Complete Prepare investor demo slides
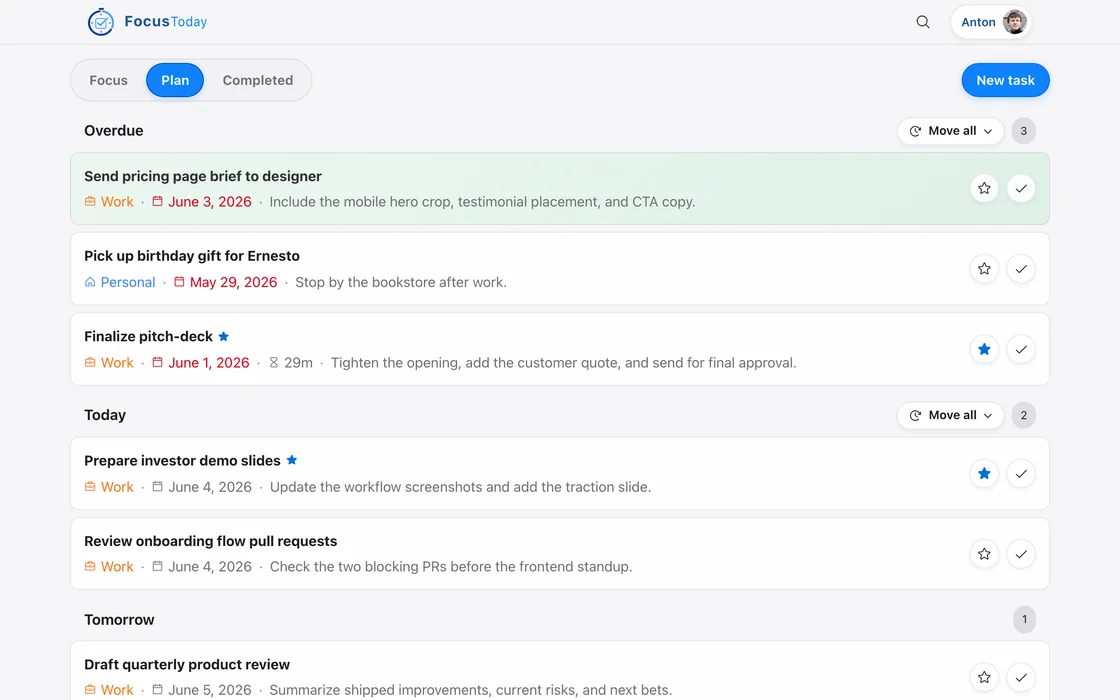Screen dimensions: 1120x700 [x=1021, y=474]
